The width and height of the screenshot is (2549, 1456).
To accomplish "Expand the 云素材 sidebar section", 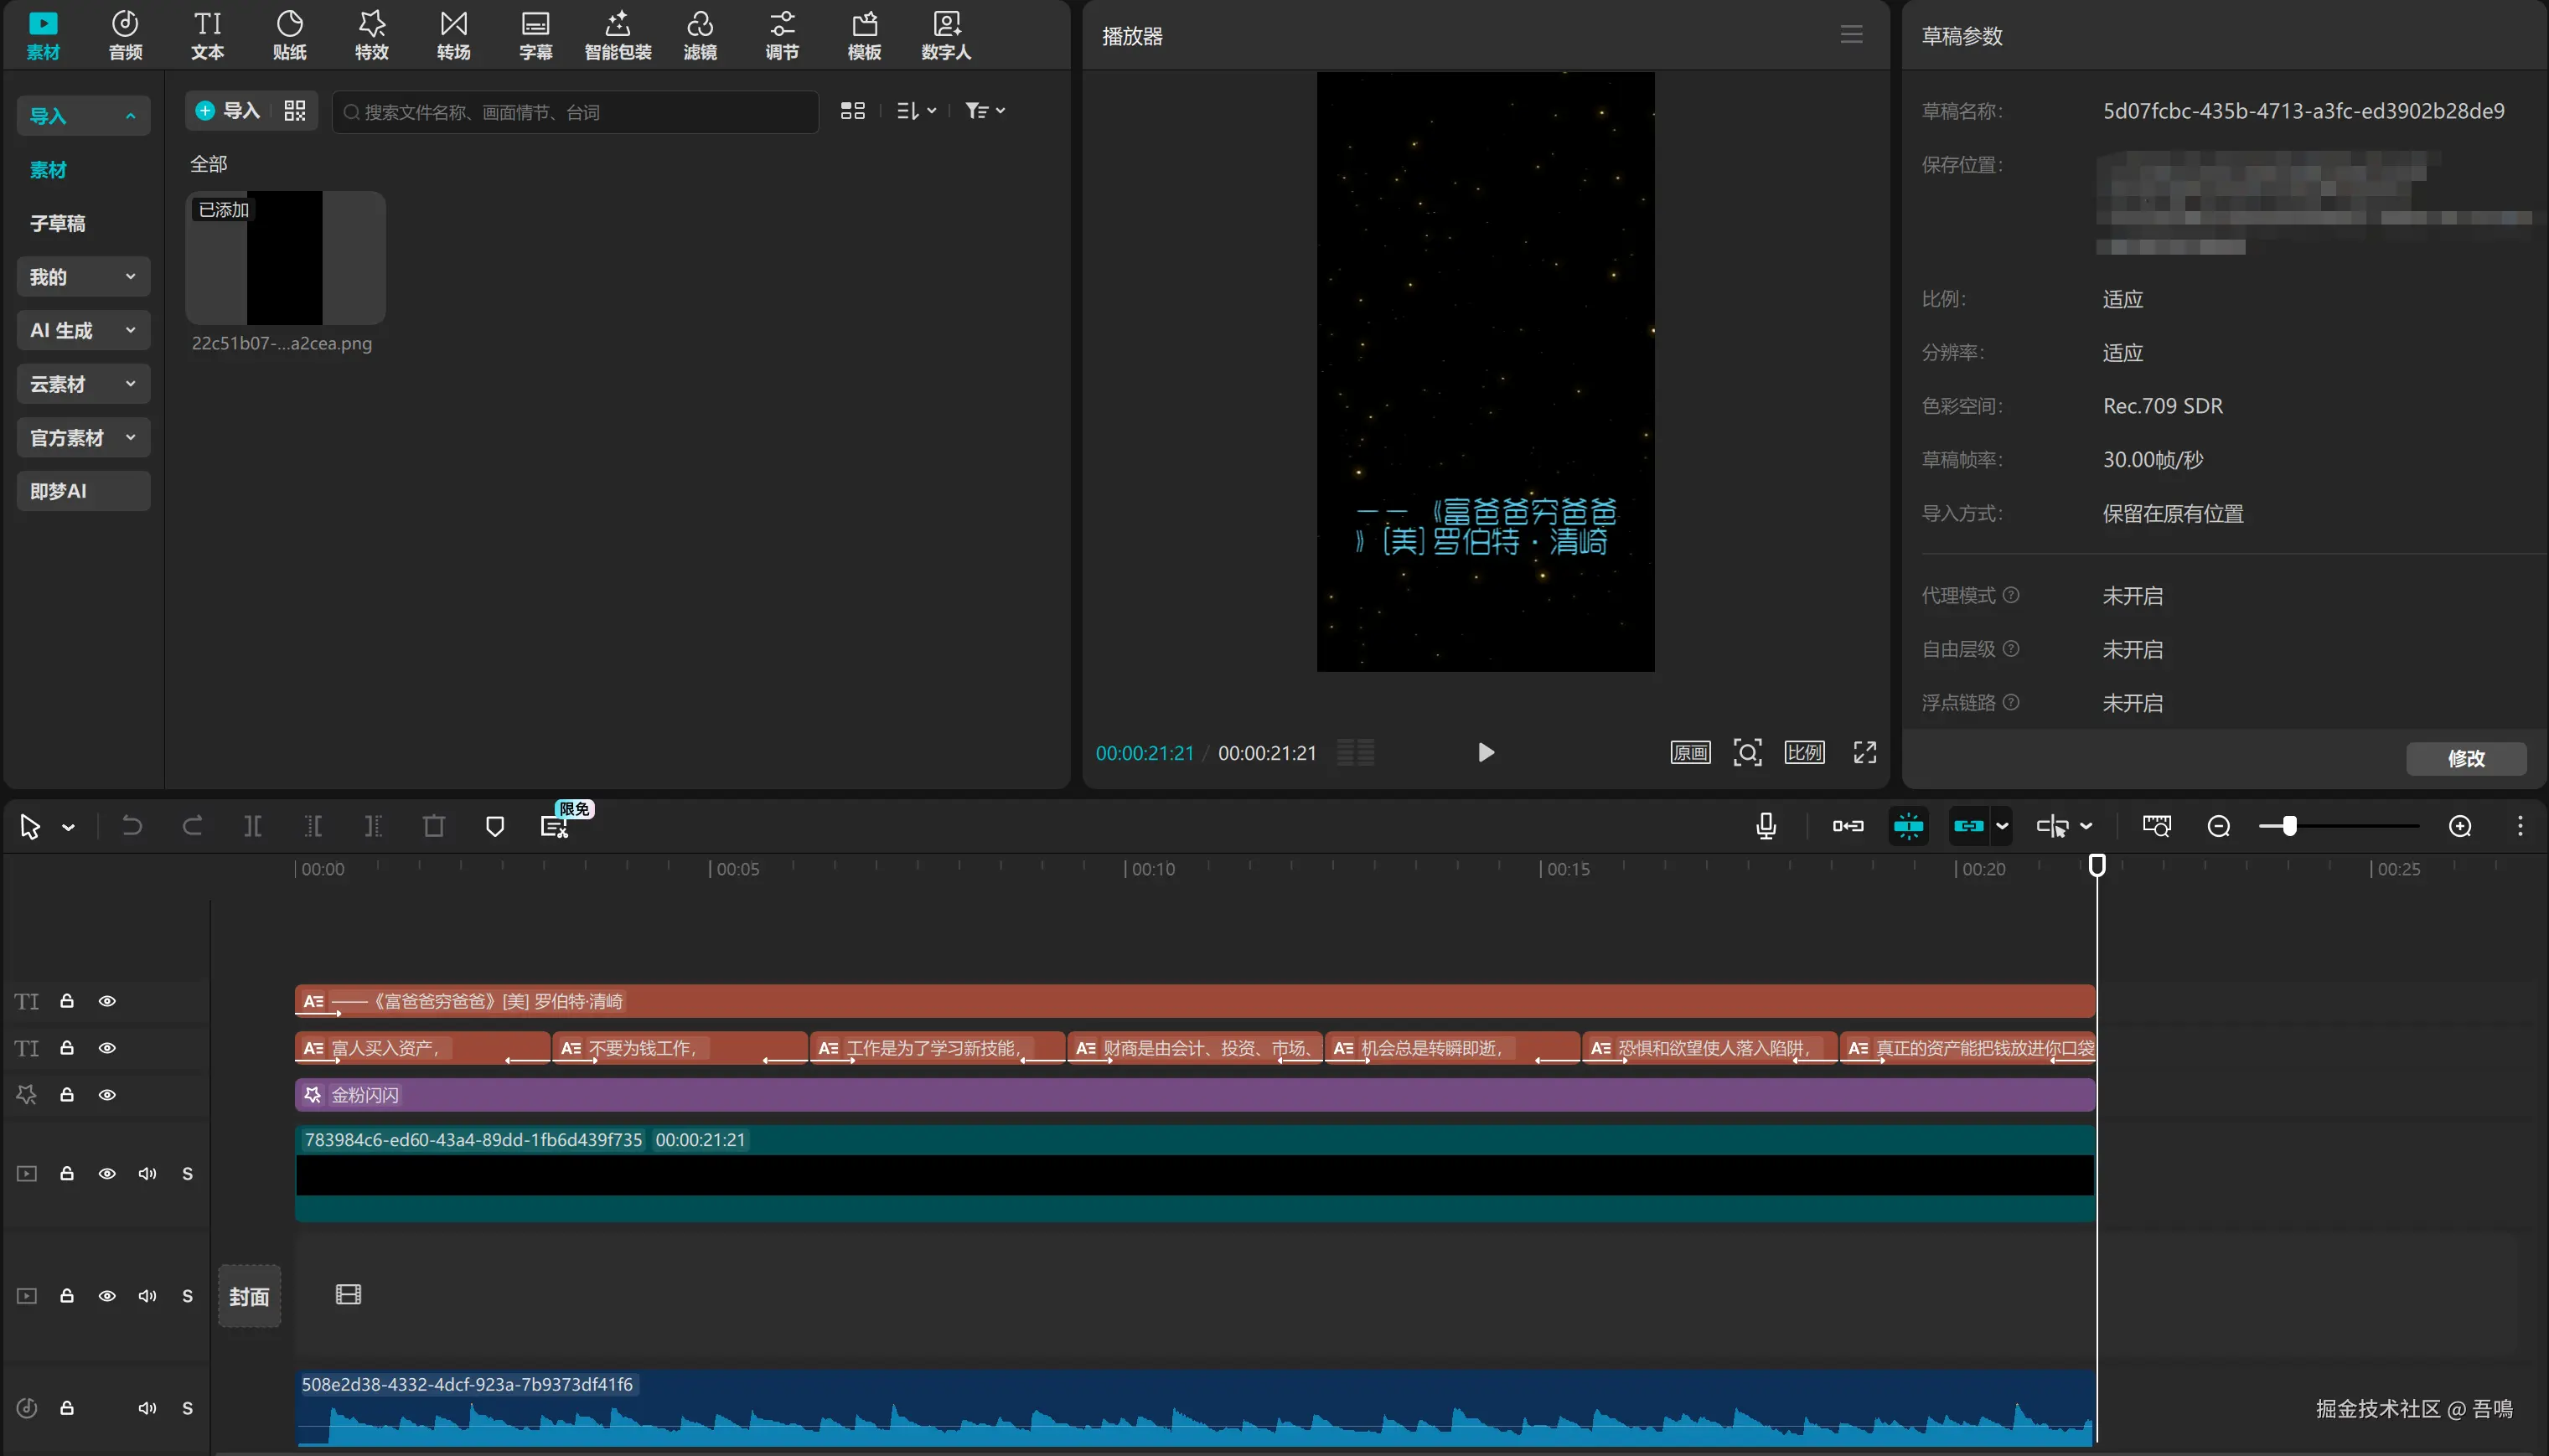I will [x=83, y=384].
